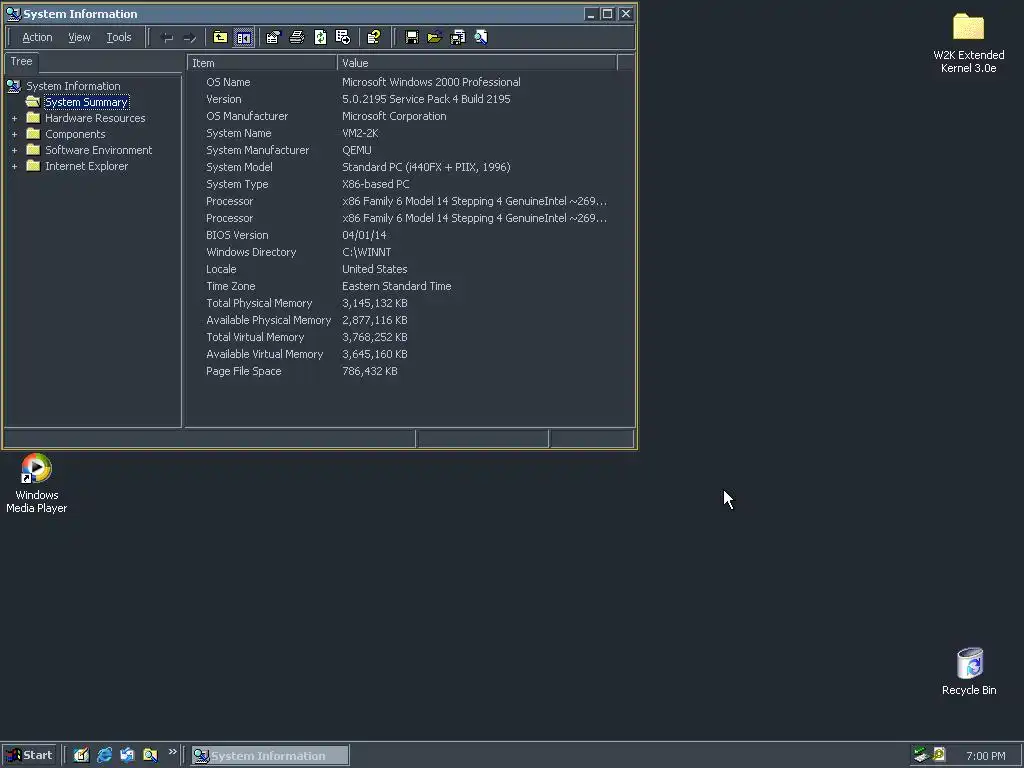The image size is (1024, 768).
Task: Click the Item column header
Action: pos(262,63)
